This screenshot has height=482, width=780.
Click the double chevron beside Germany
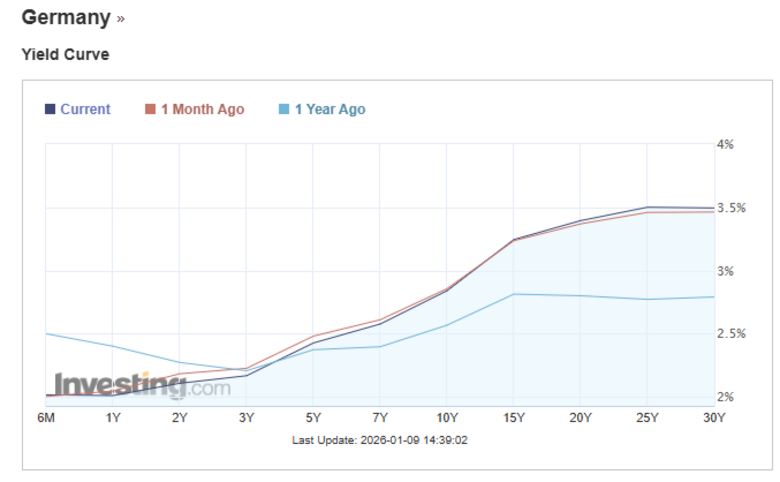(x=121, y=19)
